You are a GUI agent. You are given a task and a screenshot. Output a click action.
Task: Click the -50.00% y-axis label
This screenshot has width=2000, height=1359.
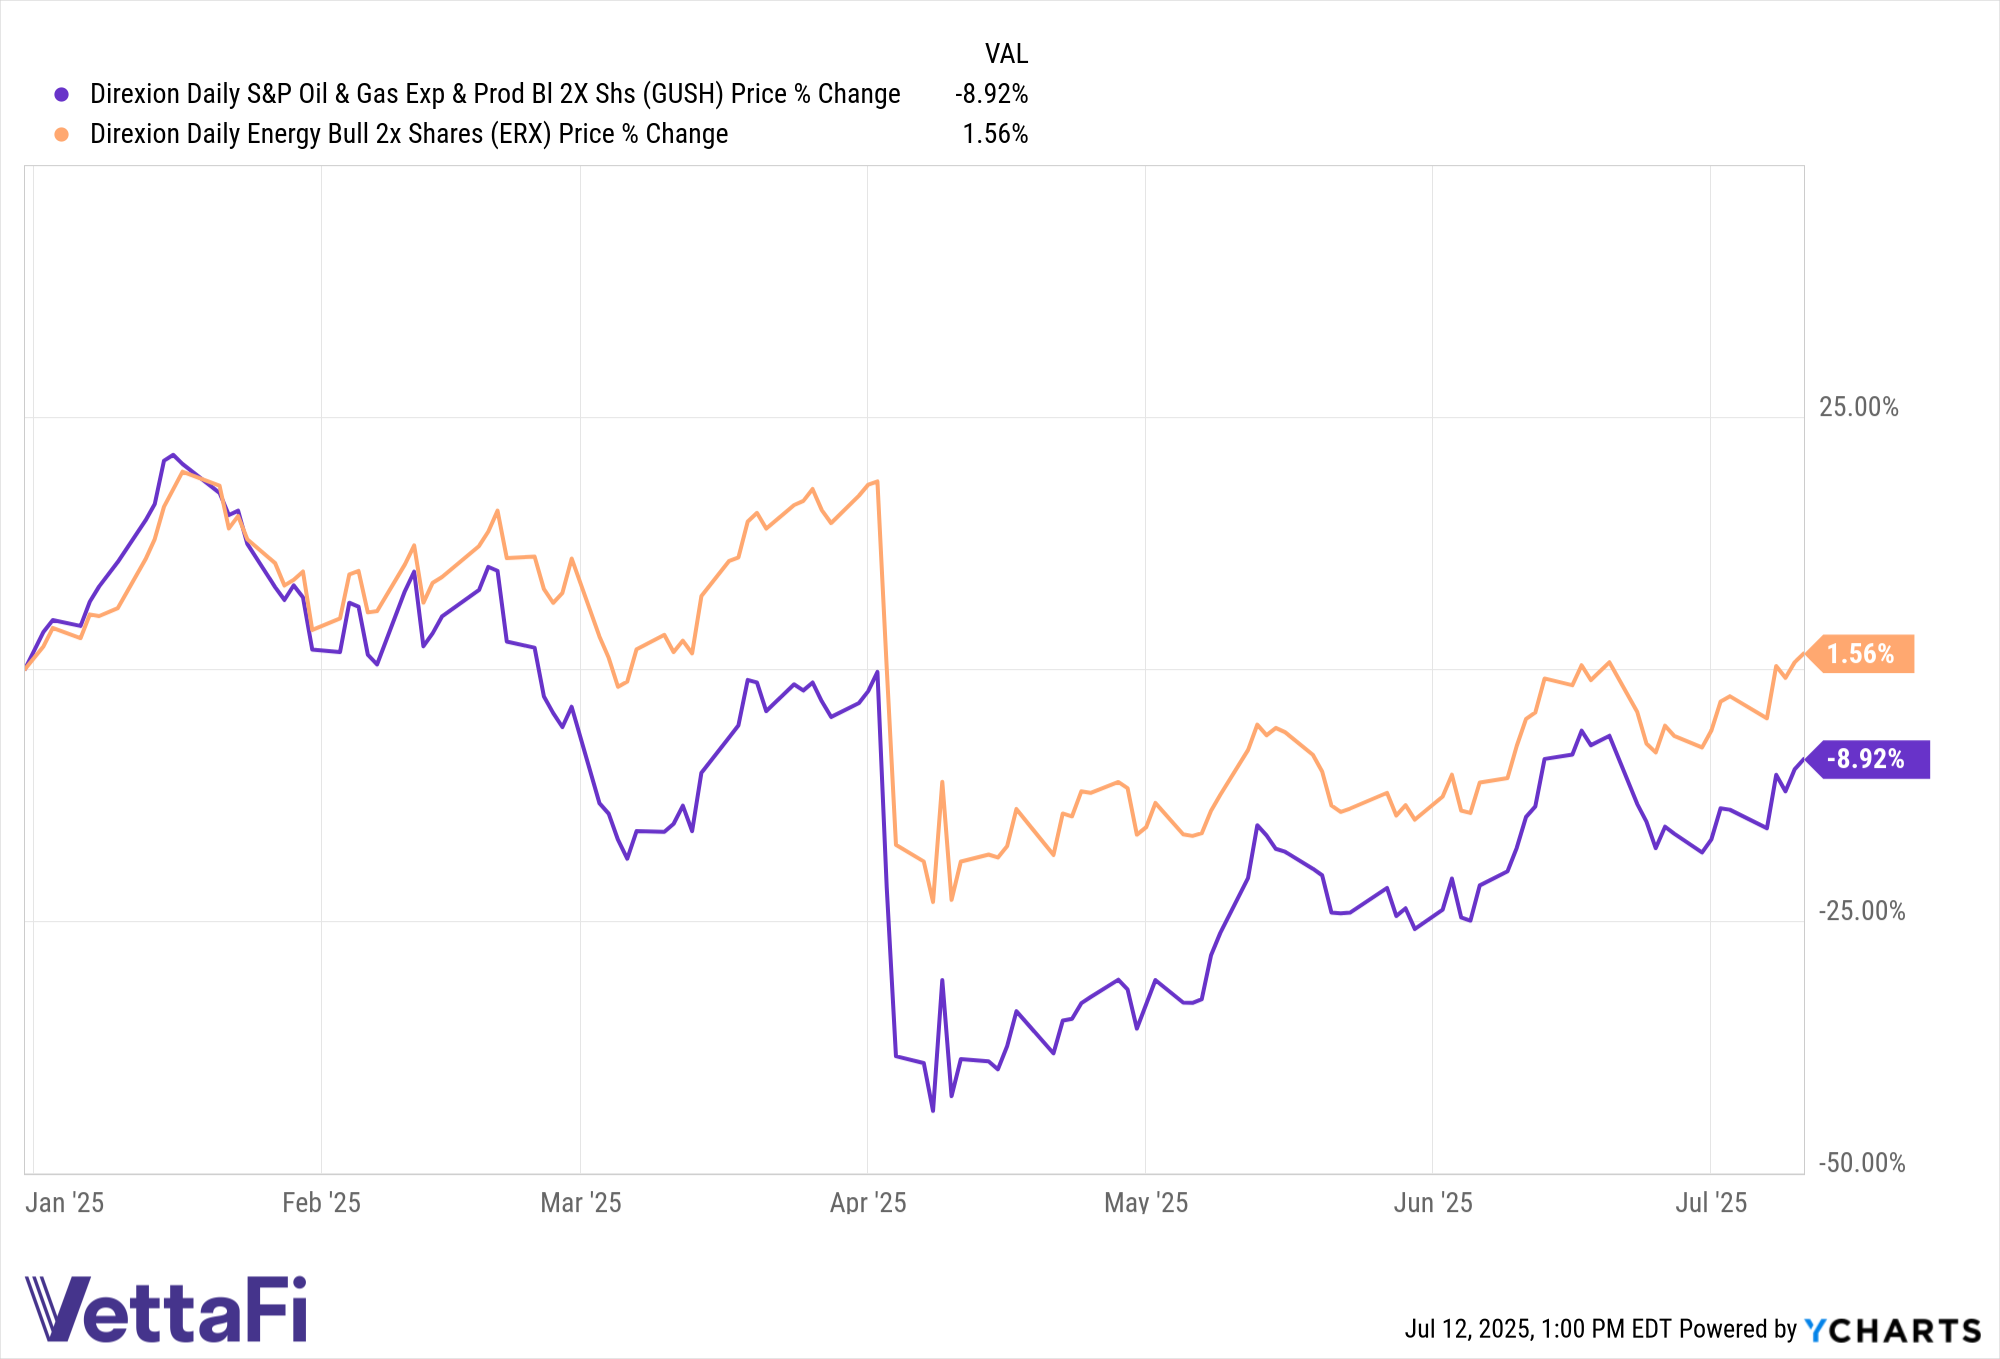(x=1862, y=1163)
